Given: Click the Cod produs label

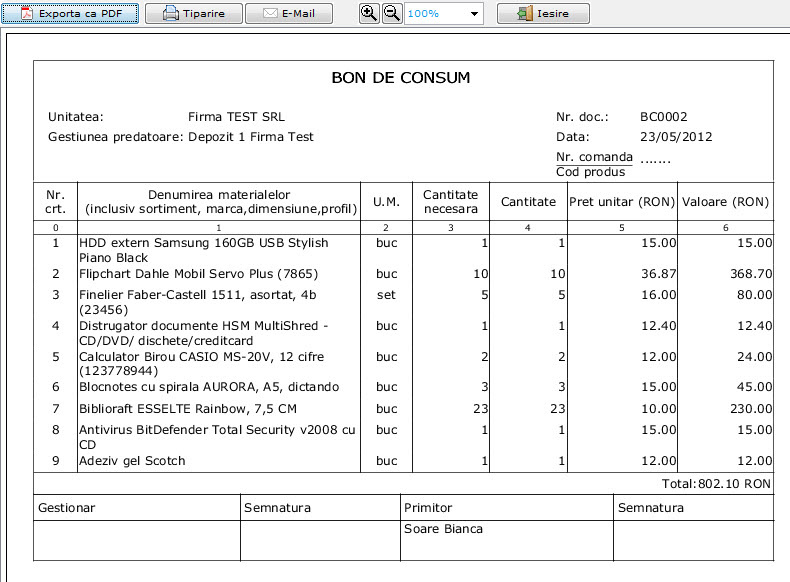Looking at the screenshot, I should (590, 172).
